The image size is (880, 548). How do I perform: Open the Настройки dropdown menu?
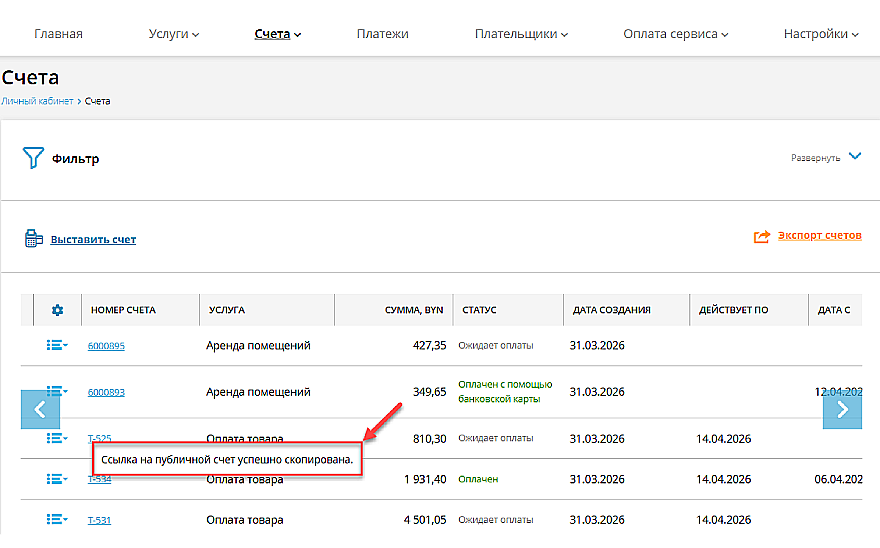click(x=821, y=34)
